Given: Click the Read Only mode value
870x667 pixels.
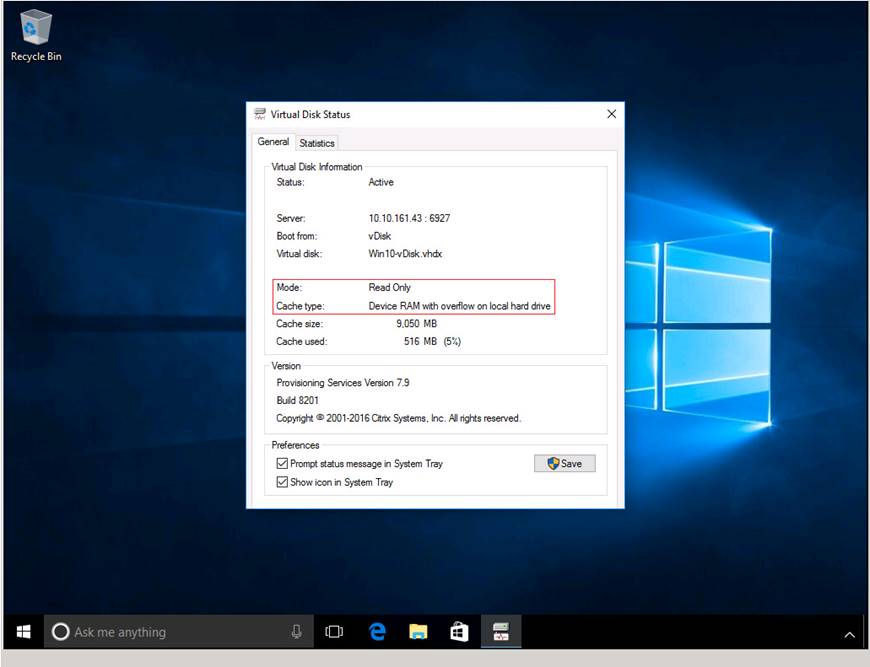Looking at the screenshot, I should point(390,287).
